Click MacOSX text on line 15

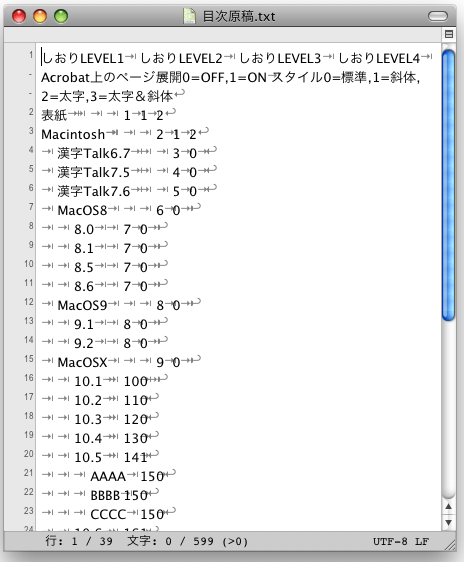[82, 362]
